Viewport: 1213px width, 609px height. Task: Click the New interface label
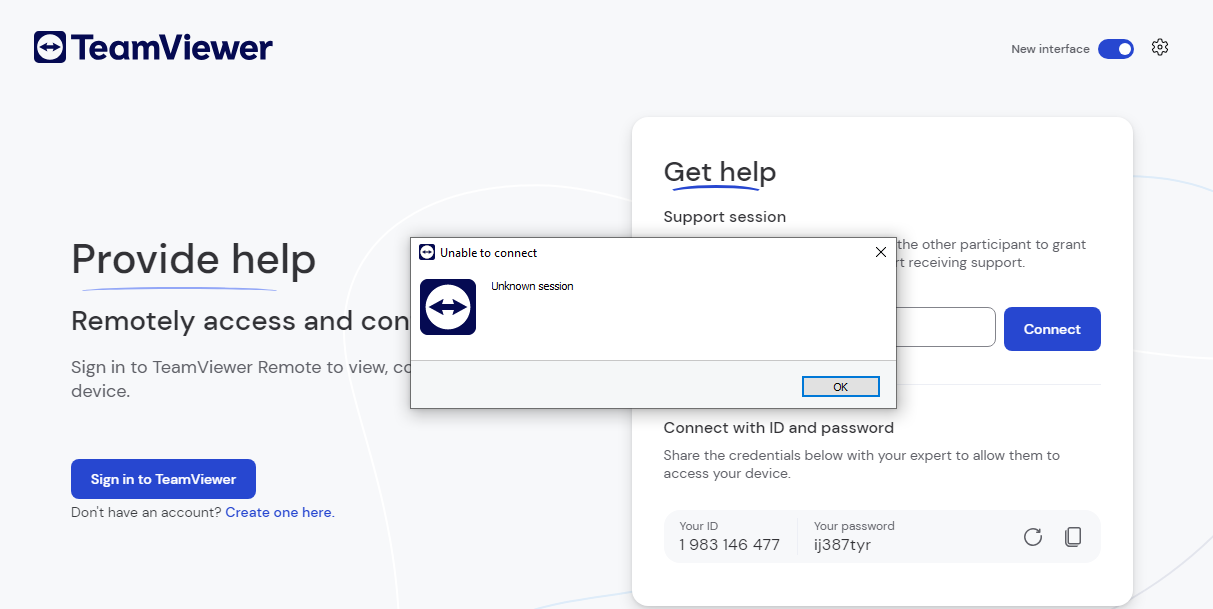[1050, 49]
